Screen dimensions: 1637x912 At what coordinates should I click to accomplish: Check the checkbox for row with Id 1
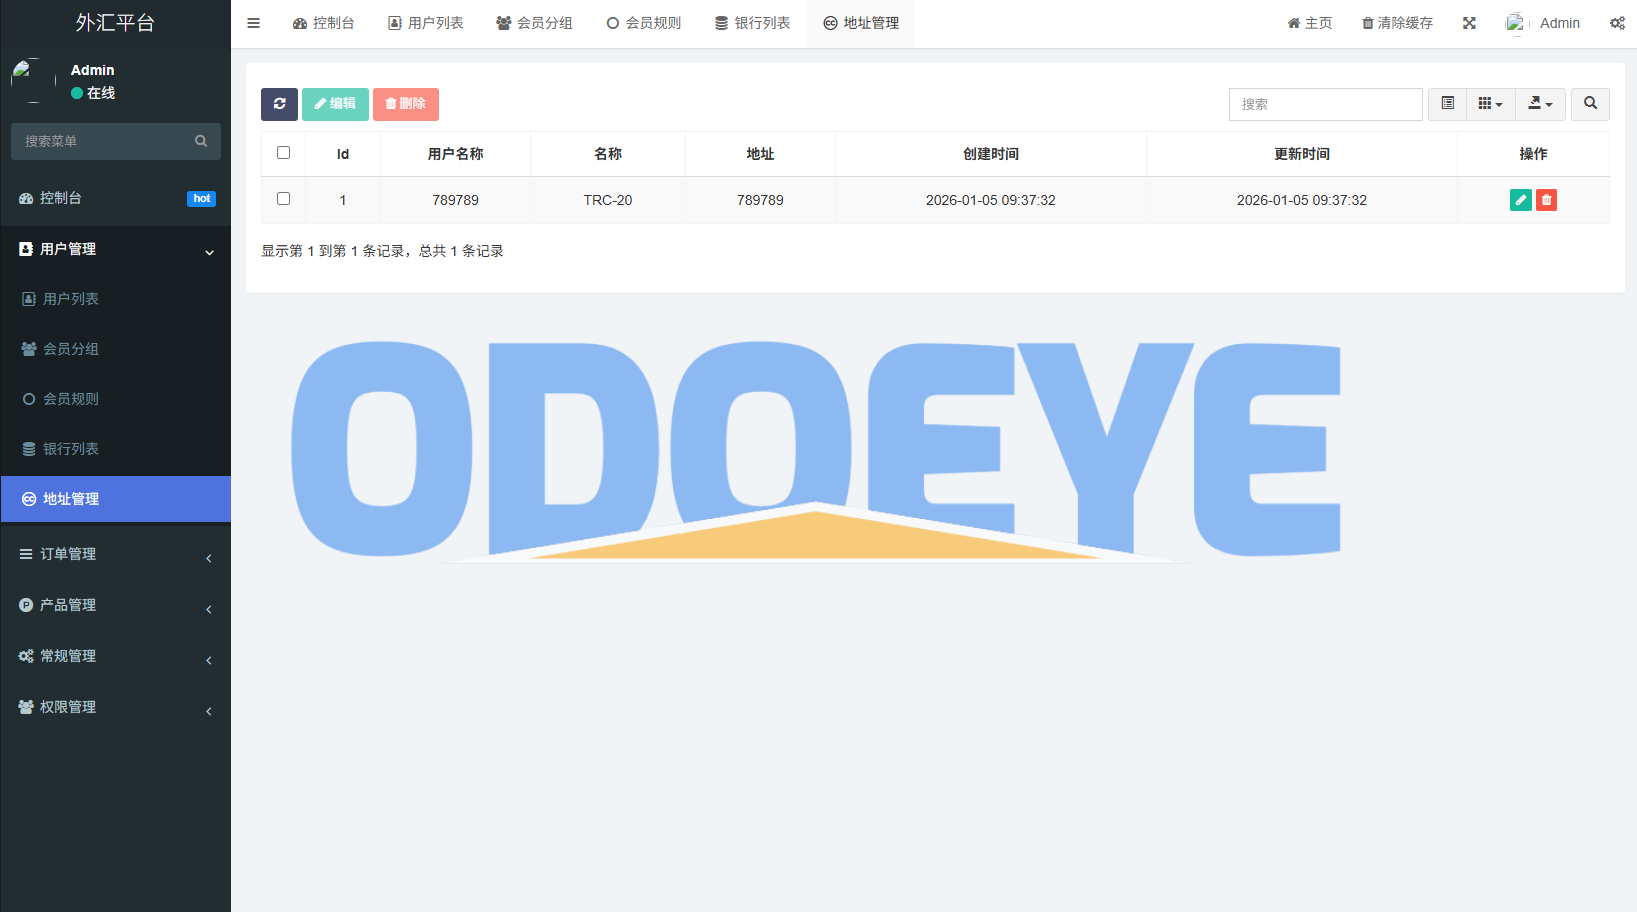(283, 199)
